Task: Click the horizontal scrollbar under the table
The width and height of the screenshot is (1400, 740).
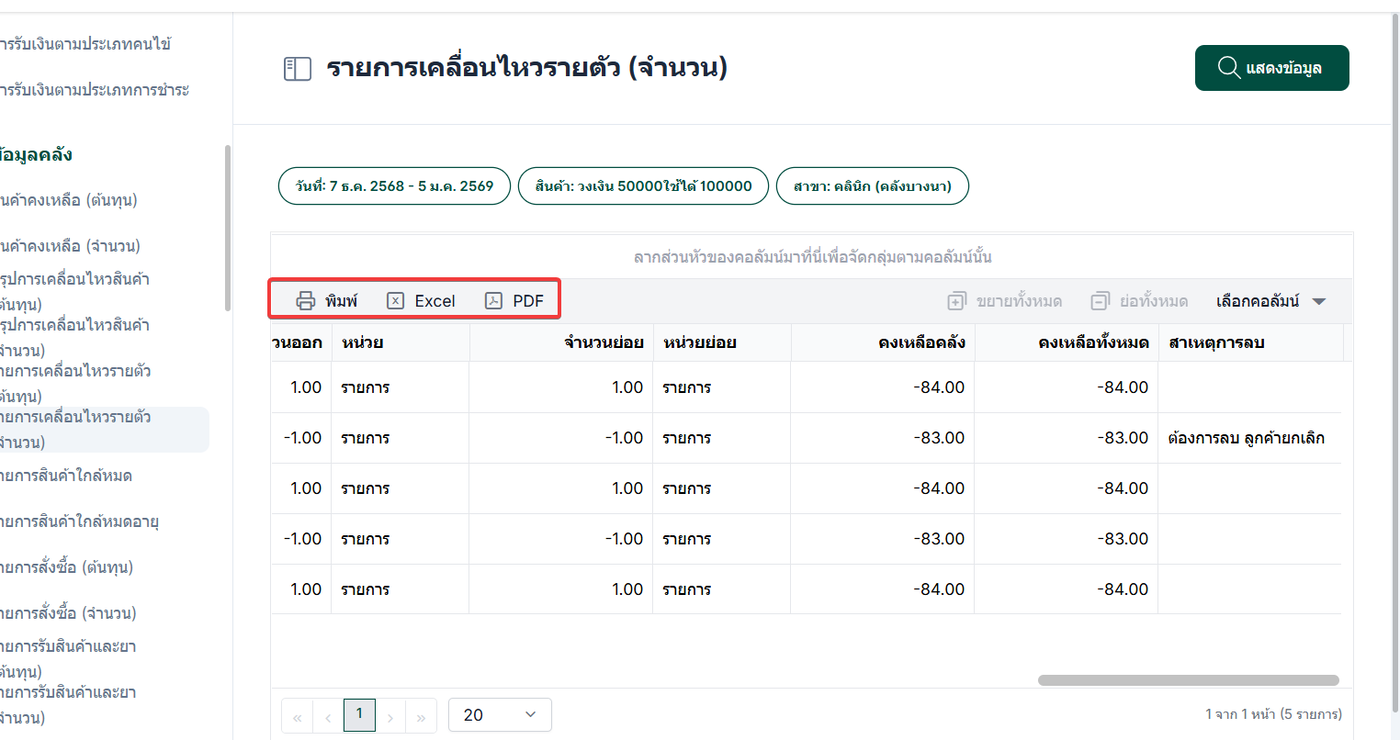Action: pyautogui.click(x=1188, y=680)
